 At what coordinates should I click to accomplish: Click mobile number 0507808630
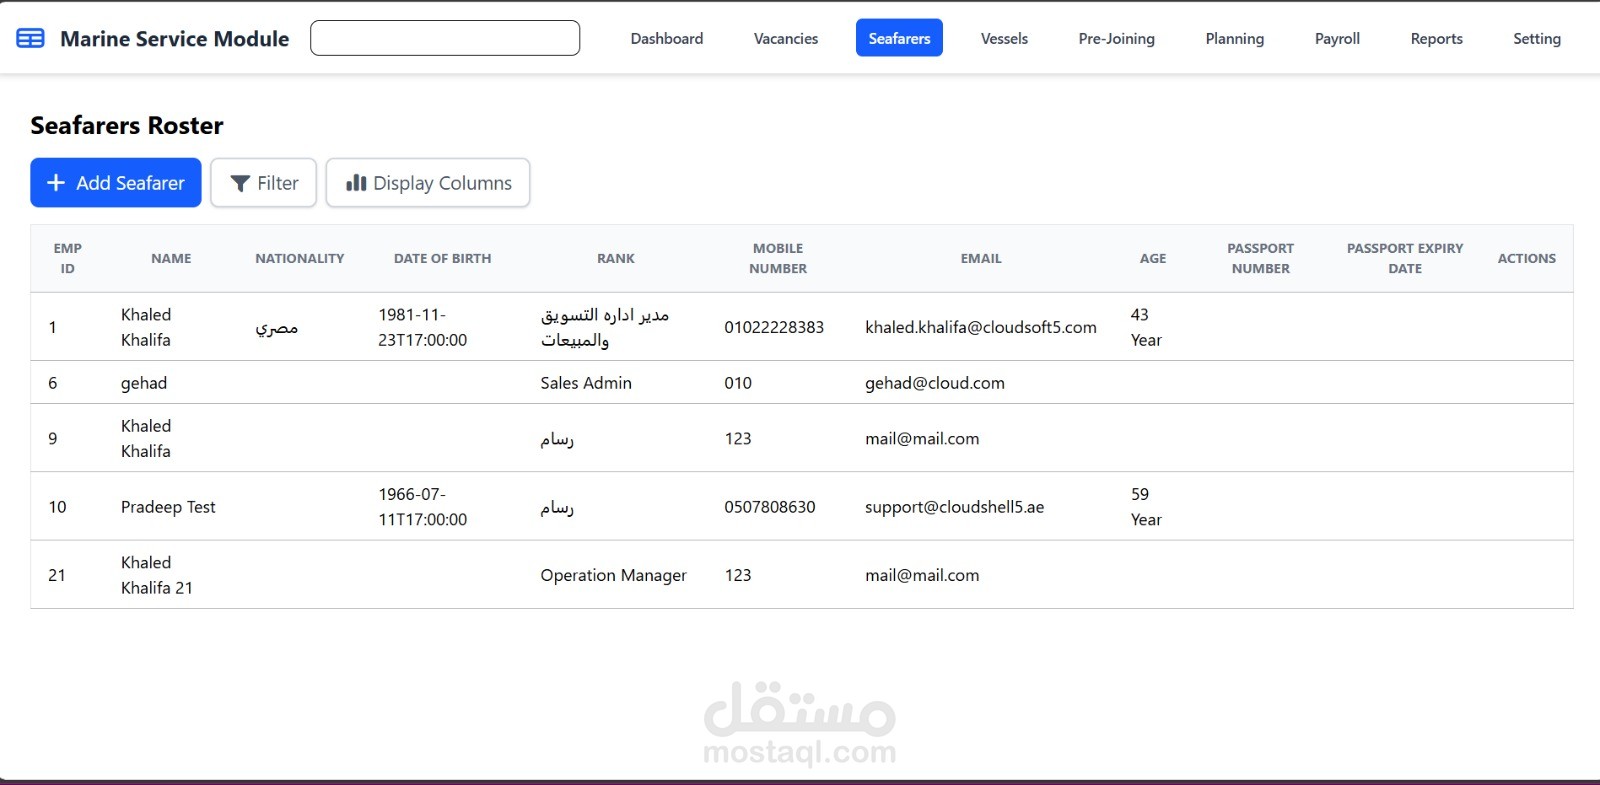(x=770, y=507)
